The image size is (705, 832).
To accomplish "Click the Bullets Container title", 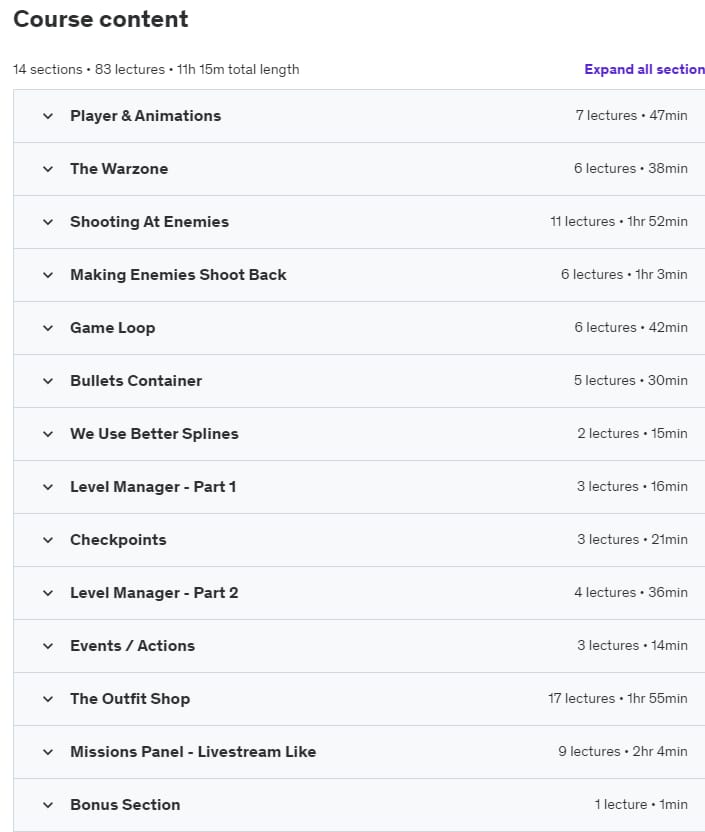I will [x=136, y=381].
